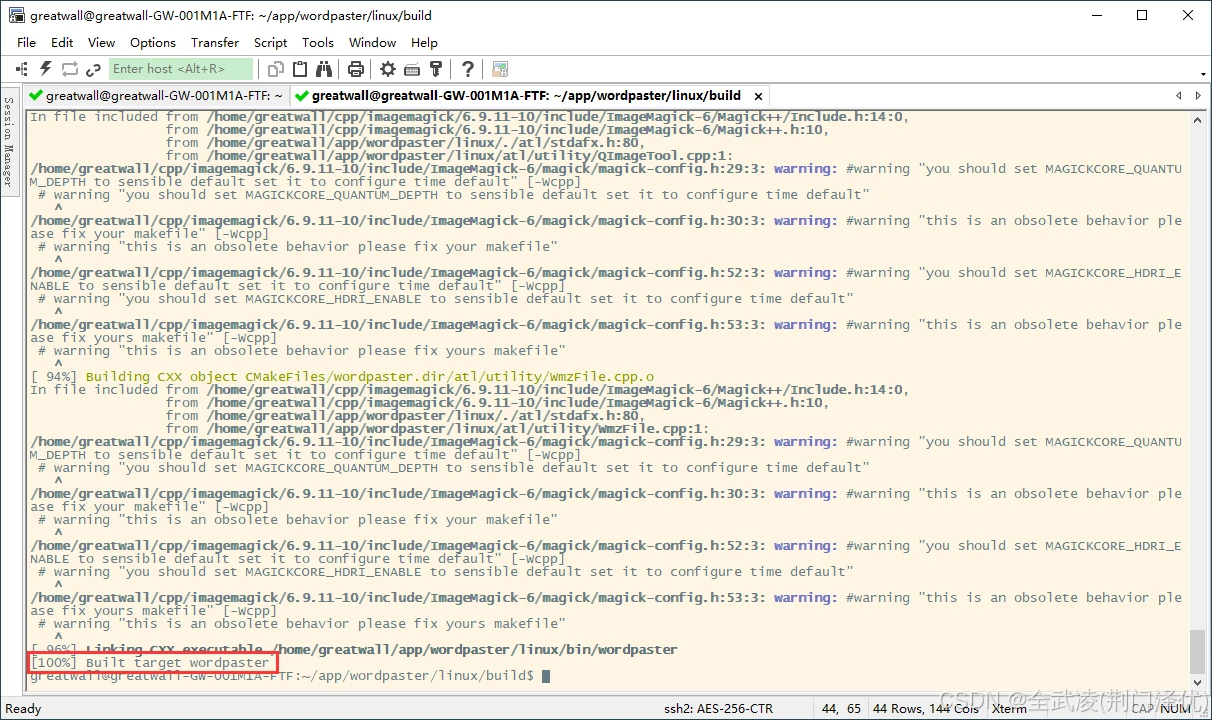Maximize the SecureCRT window
This screenshot has width=1212, height=720.
pyautogui.click(x=1142, y=15)
